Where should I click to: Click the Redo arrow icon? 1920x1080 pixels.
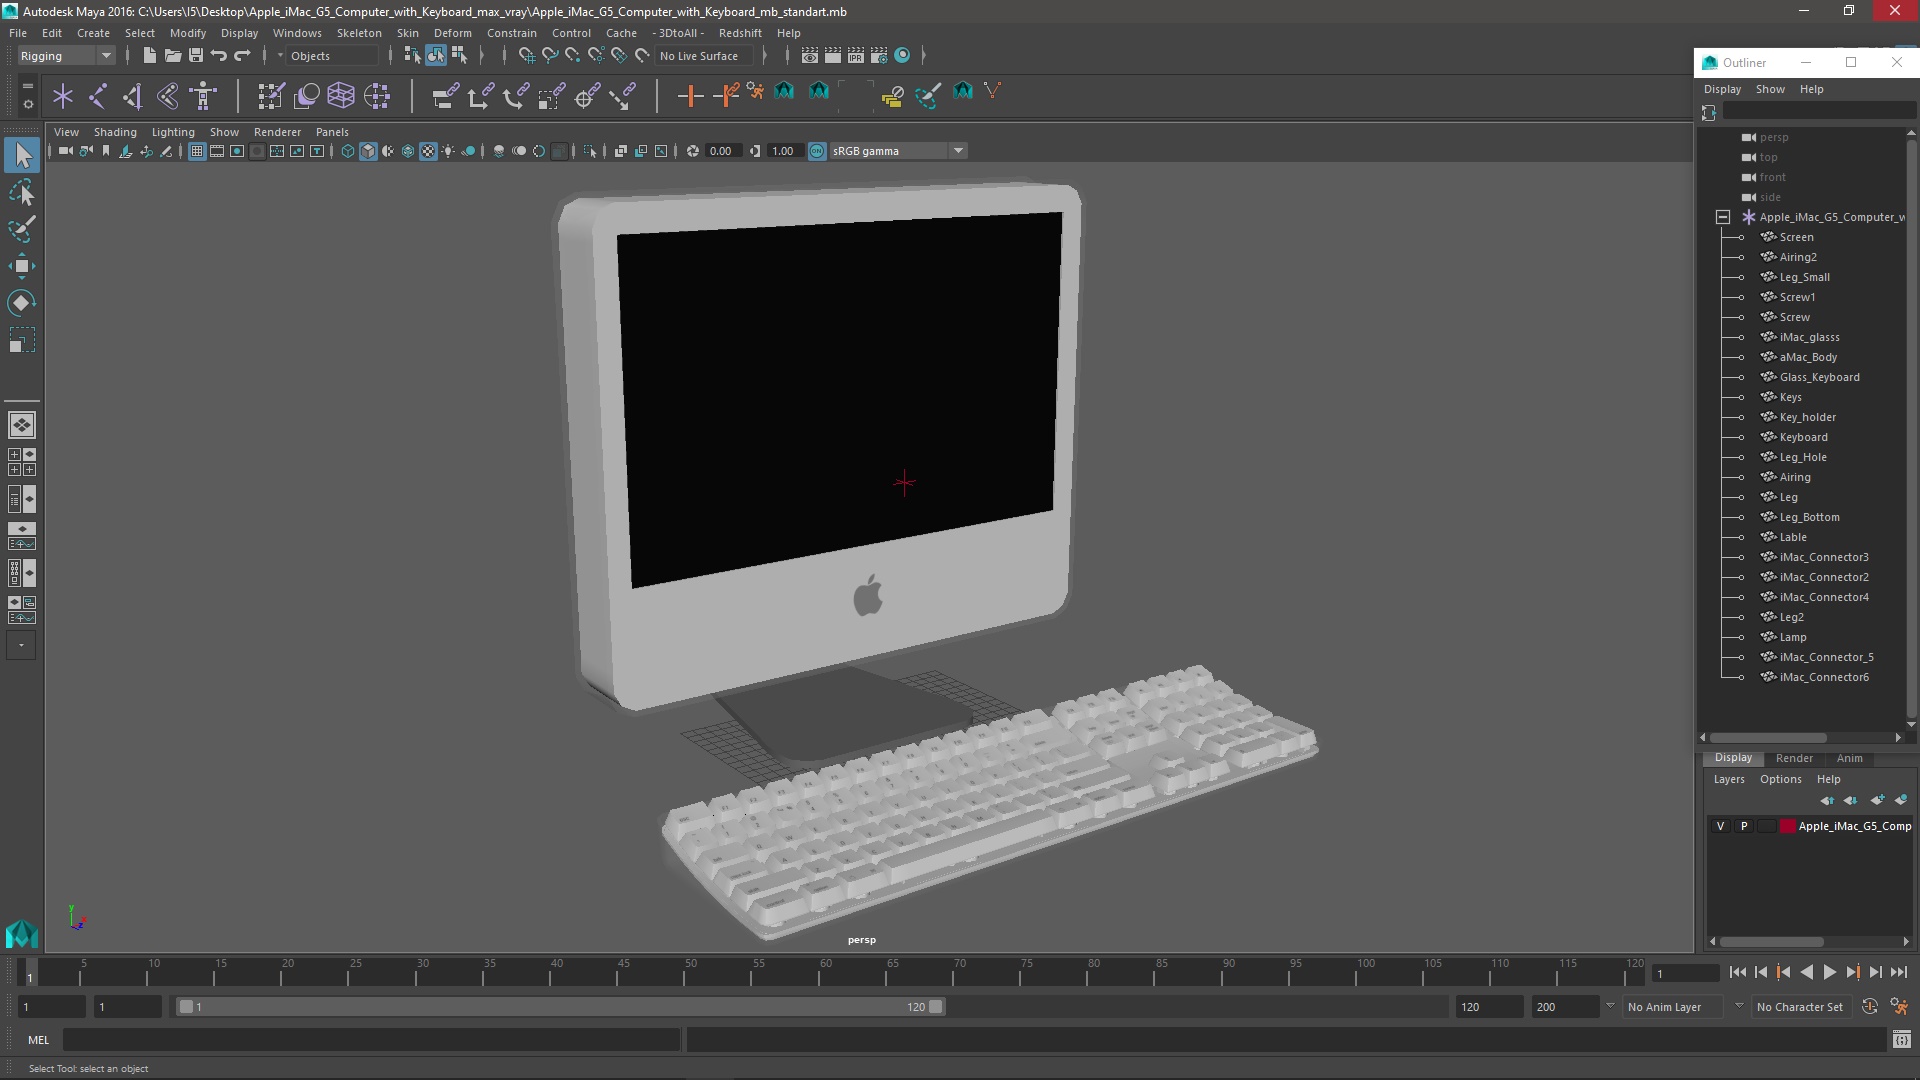pyautogui.click(x=242, y=55)
